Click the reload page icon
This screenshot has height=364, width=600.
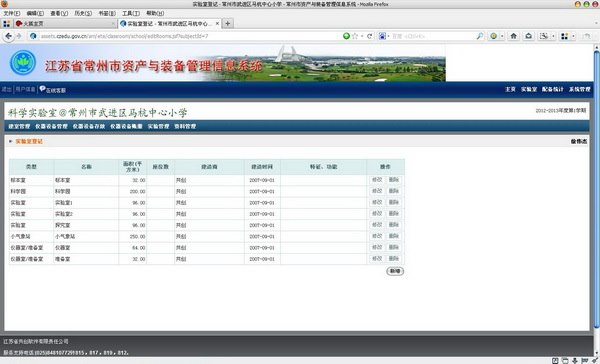tap(369, 36)
